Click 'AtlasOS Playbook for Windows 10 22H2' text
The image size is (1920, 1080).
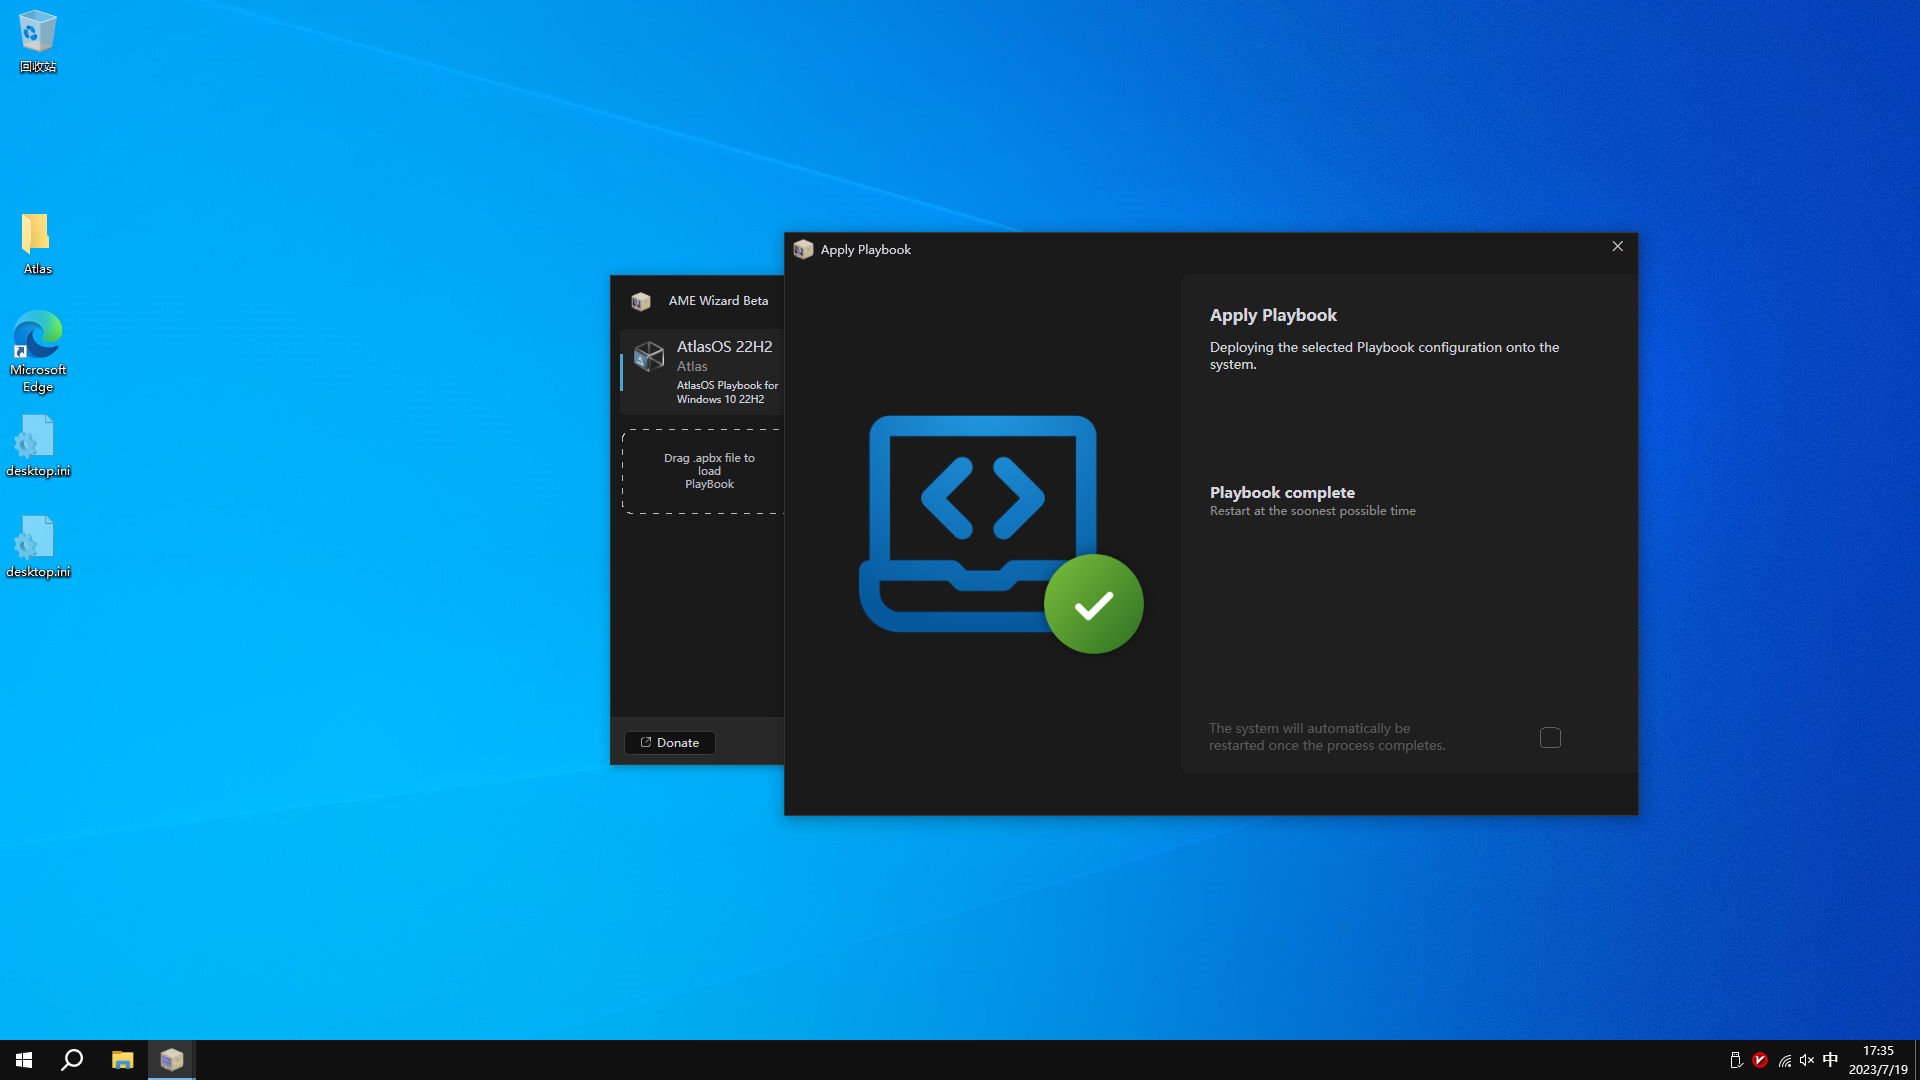point(727,392)
